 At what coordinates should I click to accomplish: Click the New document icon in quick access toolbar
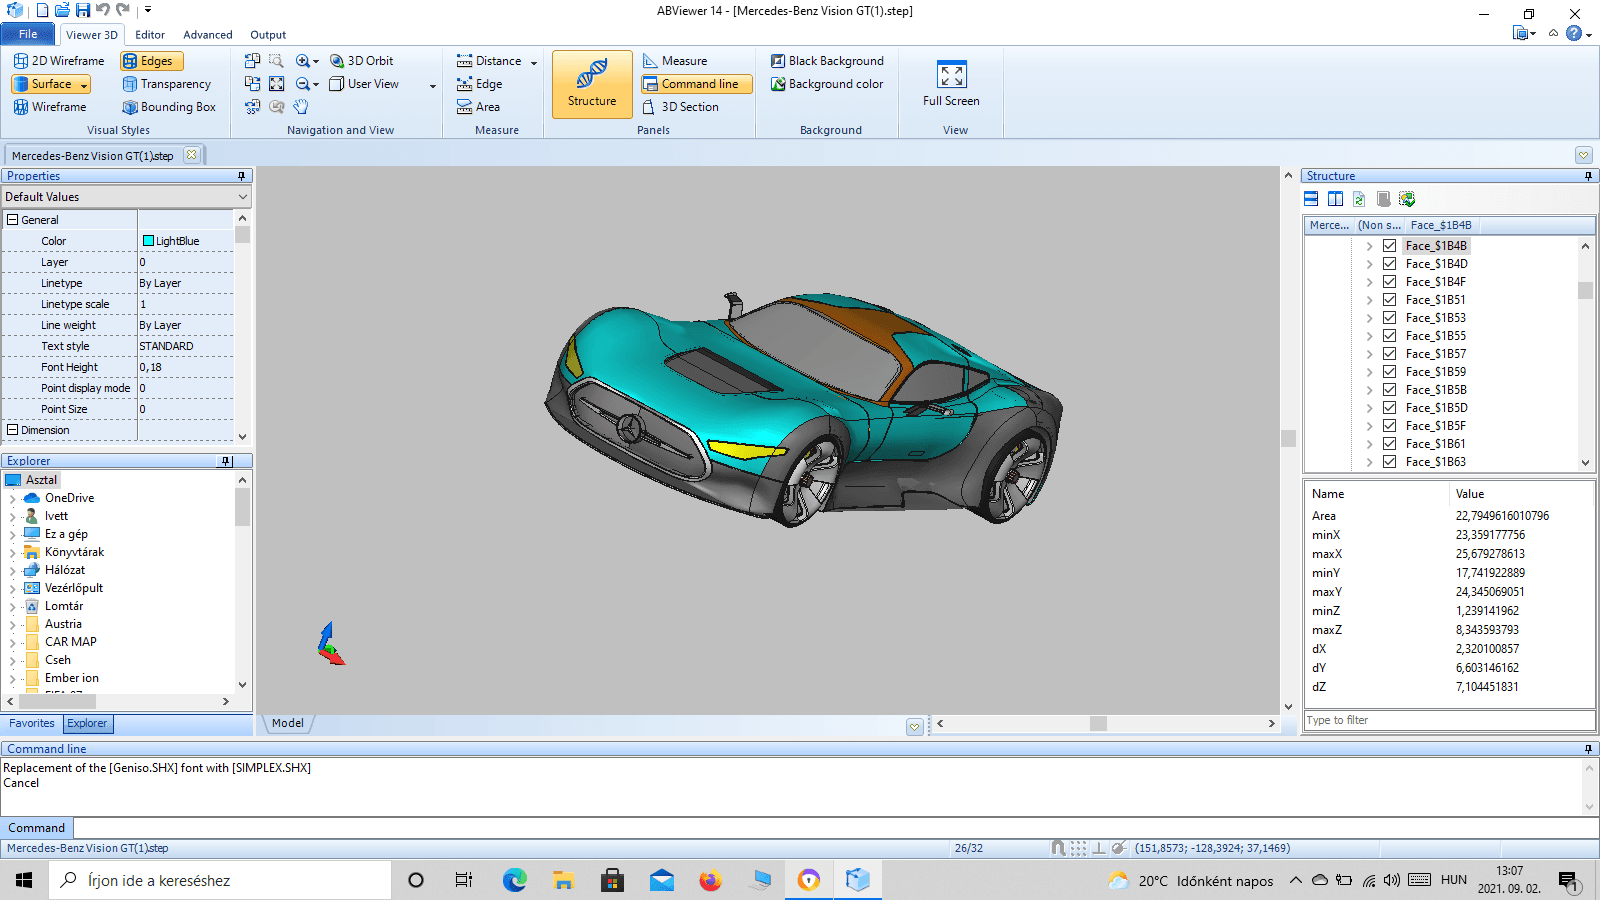(x=42, y=10)
